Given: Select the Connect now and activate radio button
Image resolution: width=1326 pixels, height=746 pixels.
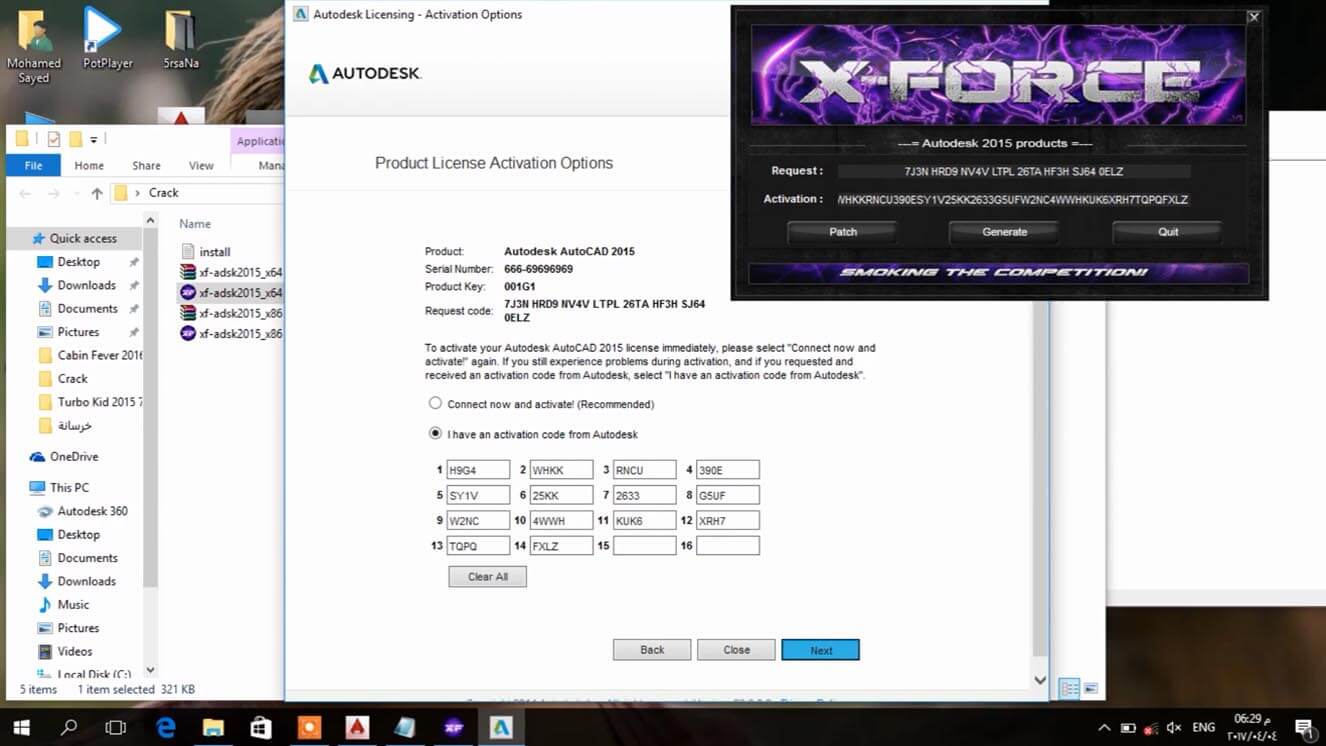Looking at the screenshot, I should 435,404.
